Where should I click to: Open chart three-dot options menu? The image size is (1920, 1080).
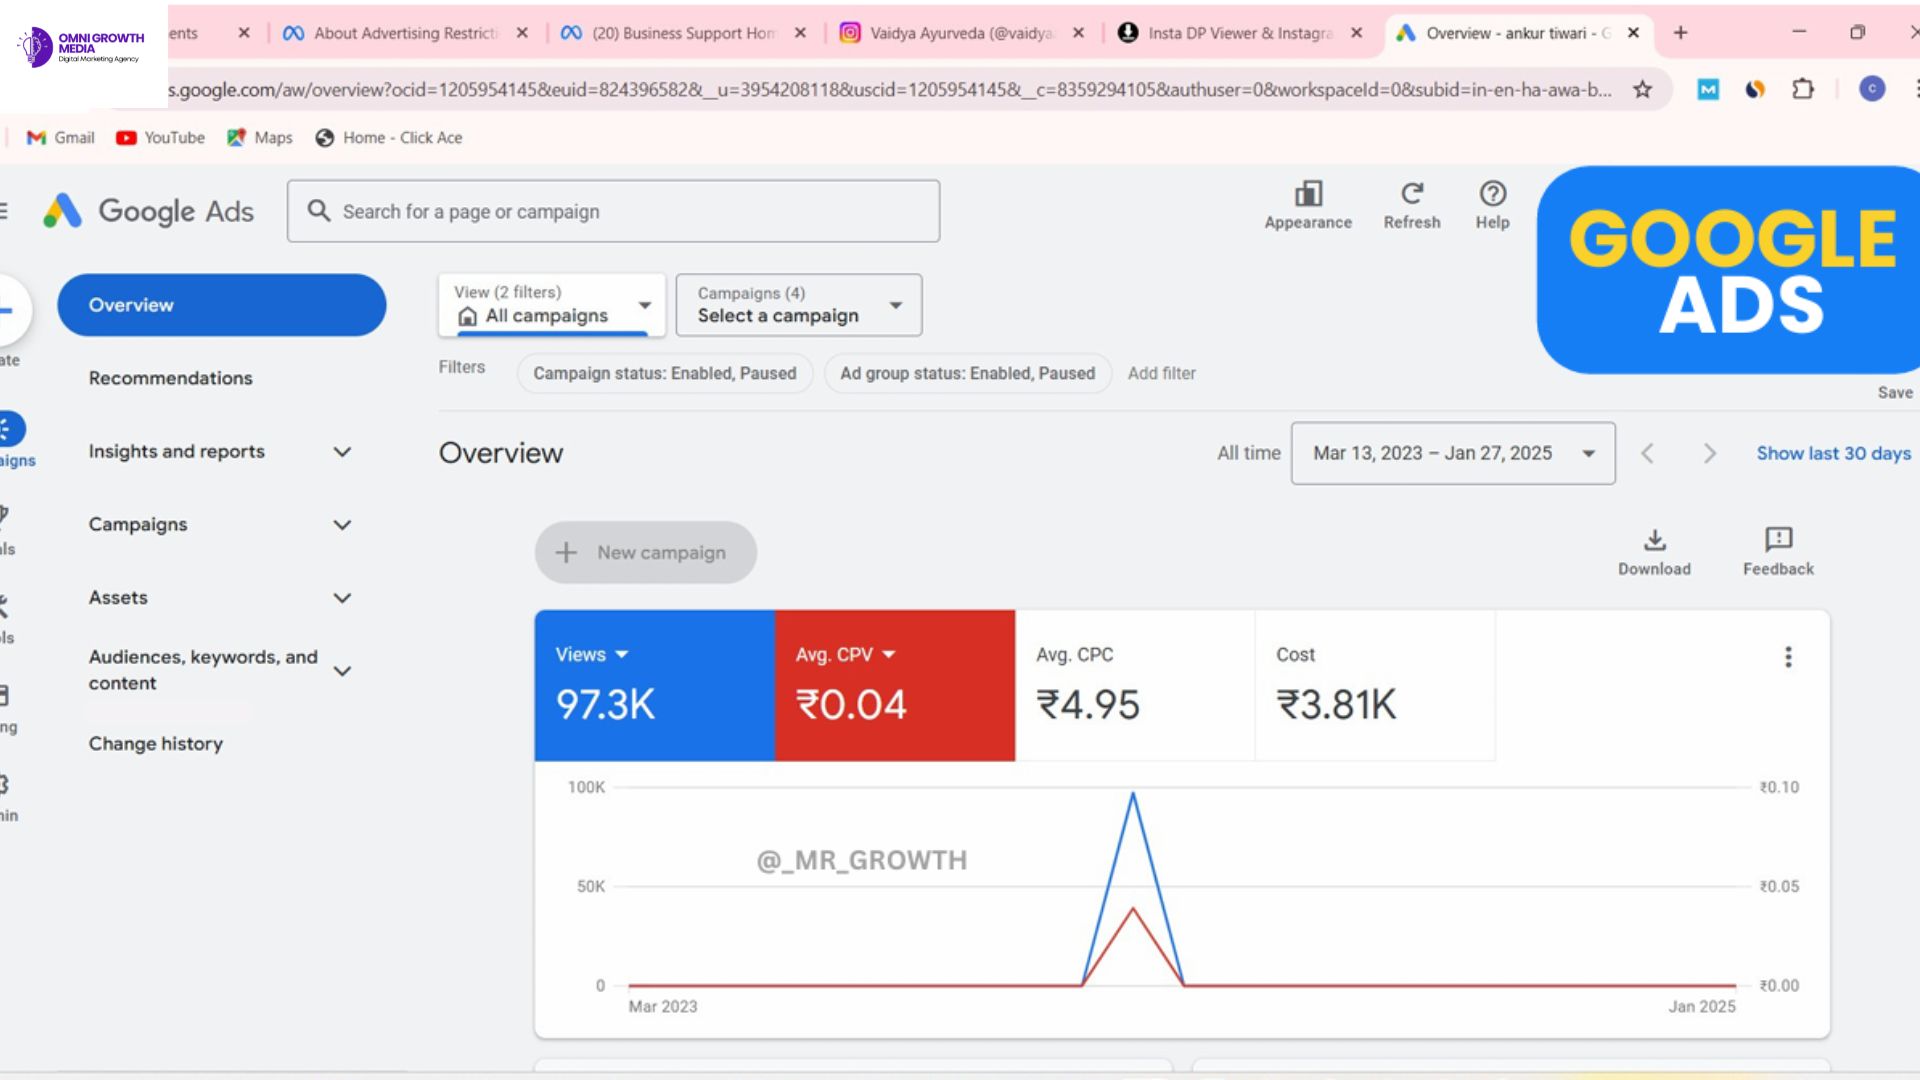[x=1788, y=657]
